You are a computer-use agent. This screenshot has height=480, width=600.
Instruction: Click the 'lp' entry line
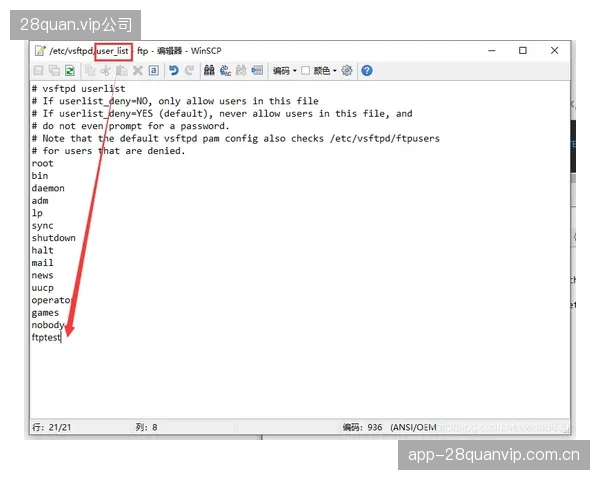37,213
